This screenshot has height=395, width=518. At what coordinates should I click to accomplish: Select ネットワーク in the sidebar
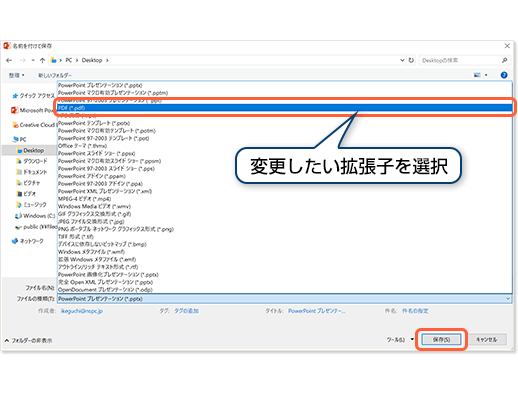tap(28, 241)
